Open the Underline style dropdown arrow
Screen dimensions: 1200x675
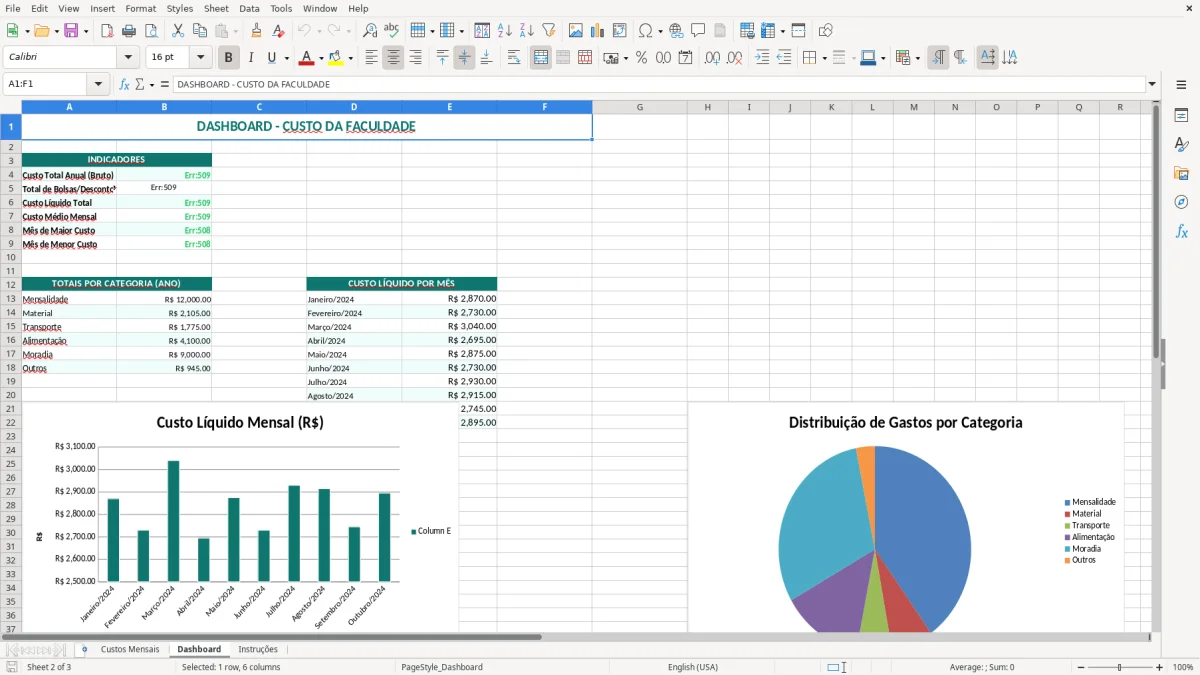click(x=286, y=58)
